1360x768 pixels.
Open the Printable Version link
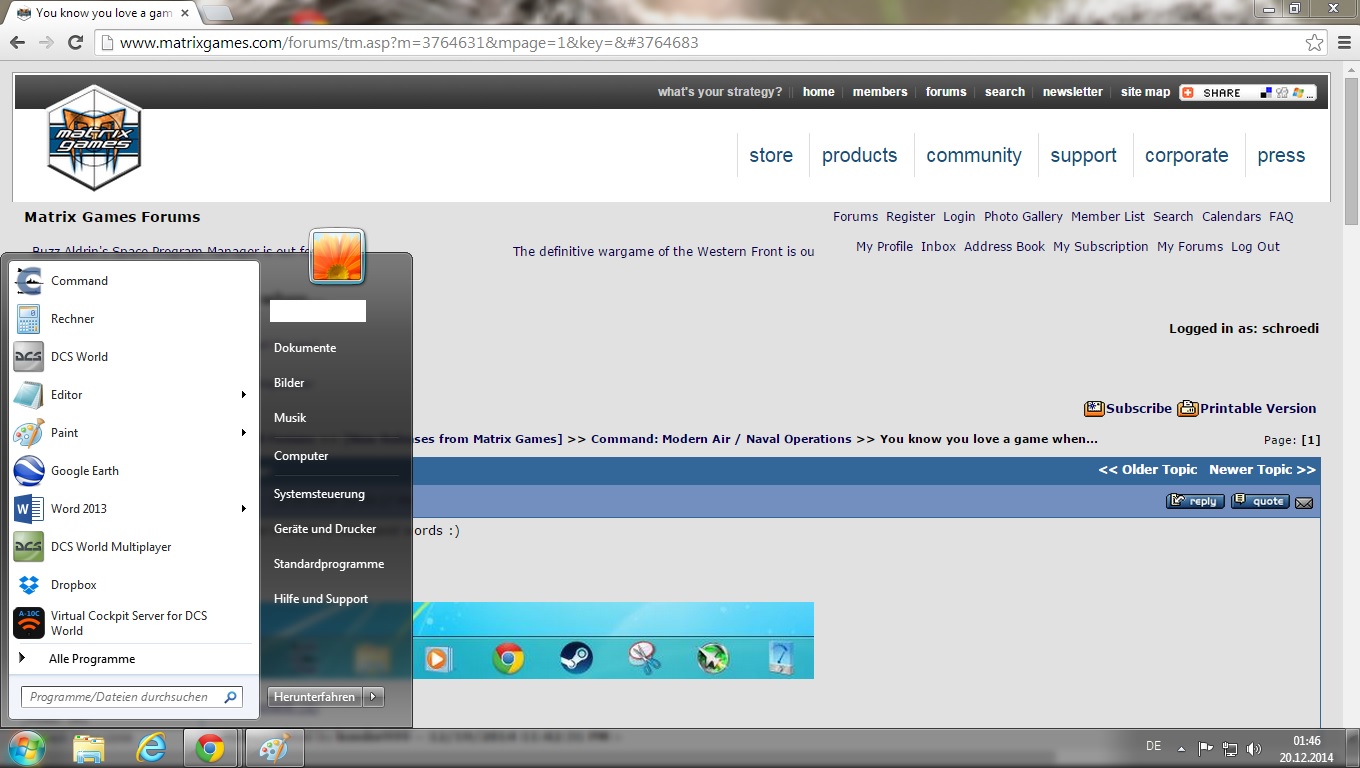[1247, 408]
